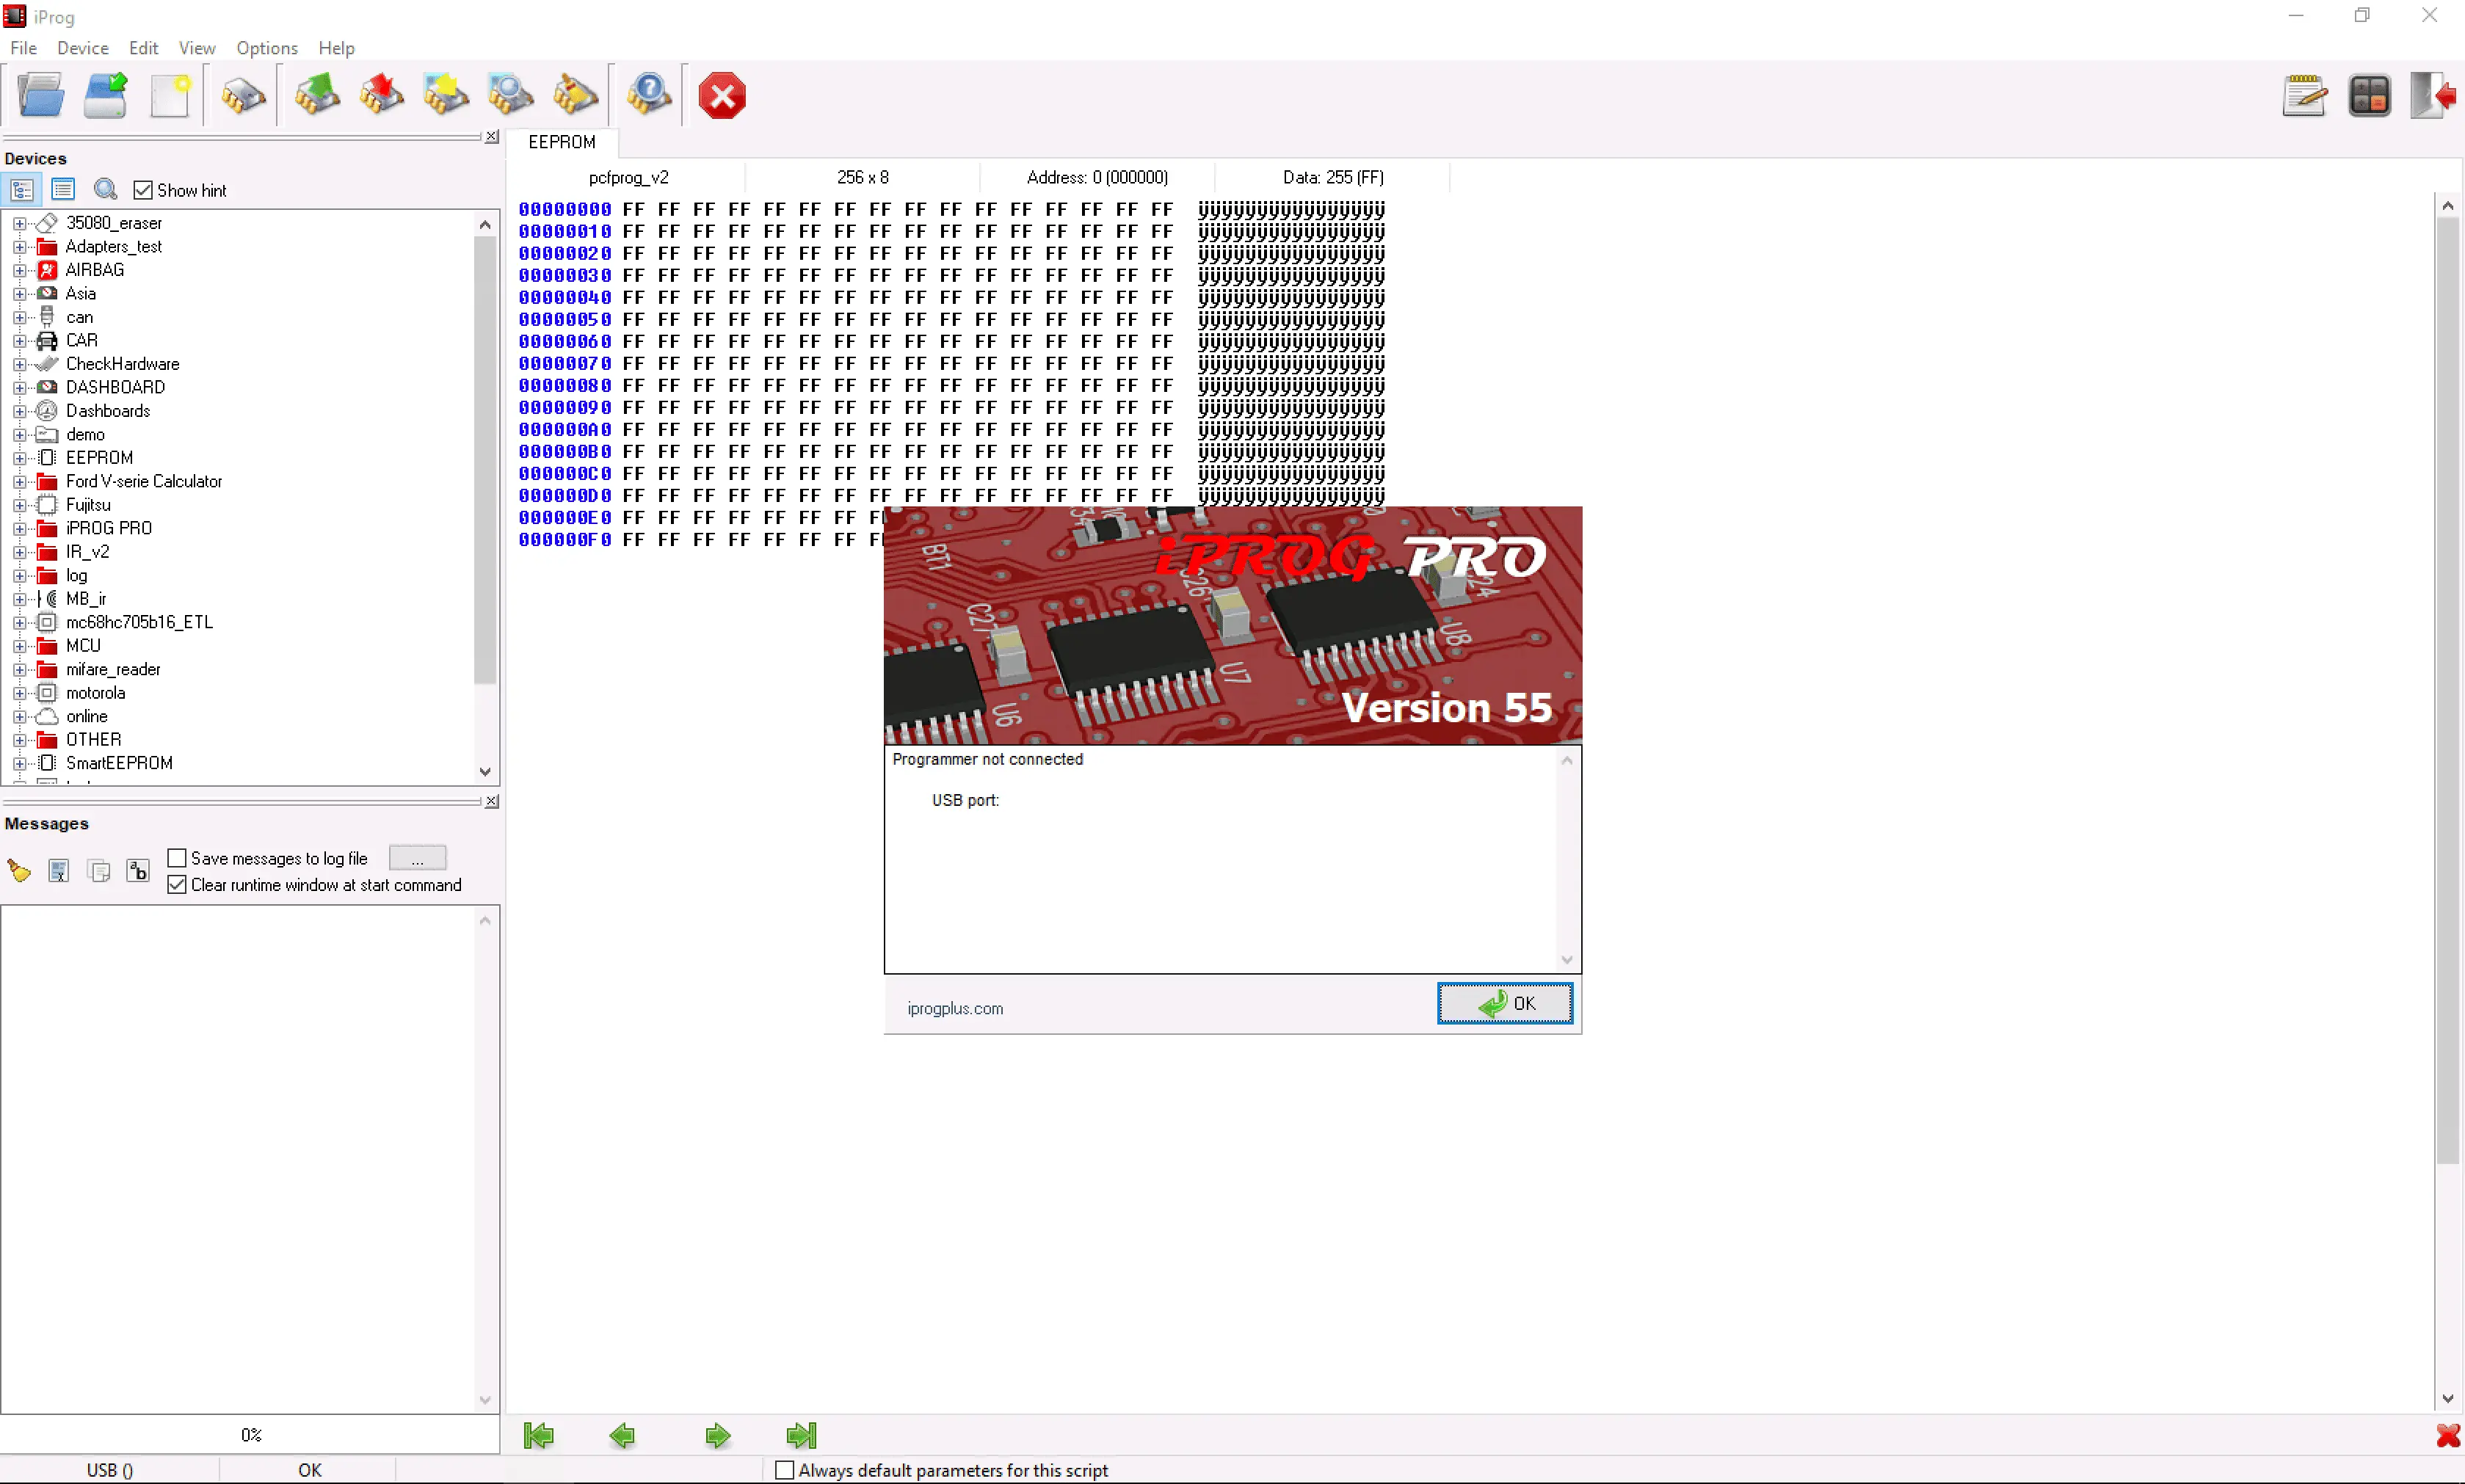The width and height of the screenshot is (2465, 1484).
Task: Click OK in the iPROG PRO dialog
Action: click(x=1505, y=1003)
